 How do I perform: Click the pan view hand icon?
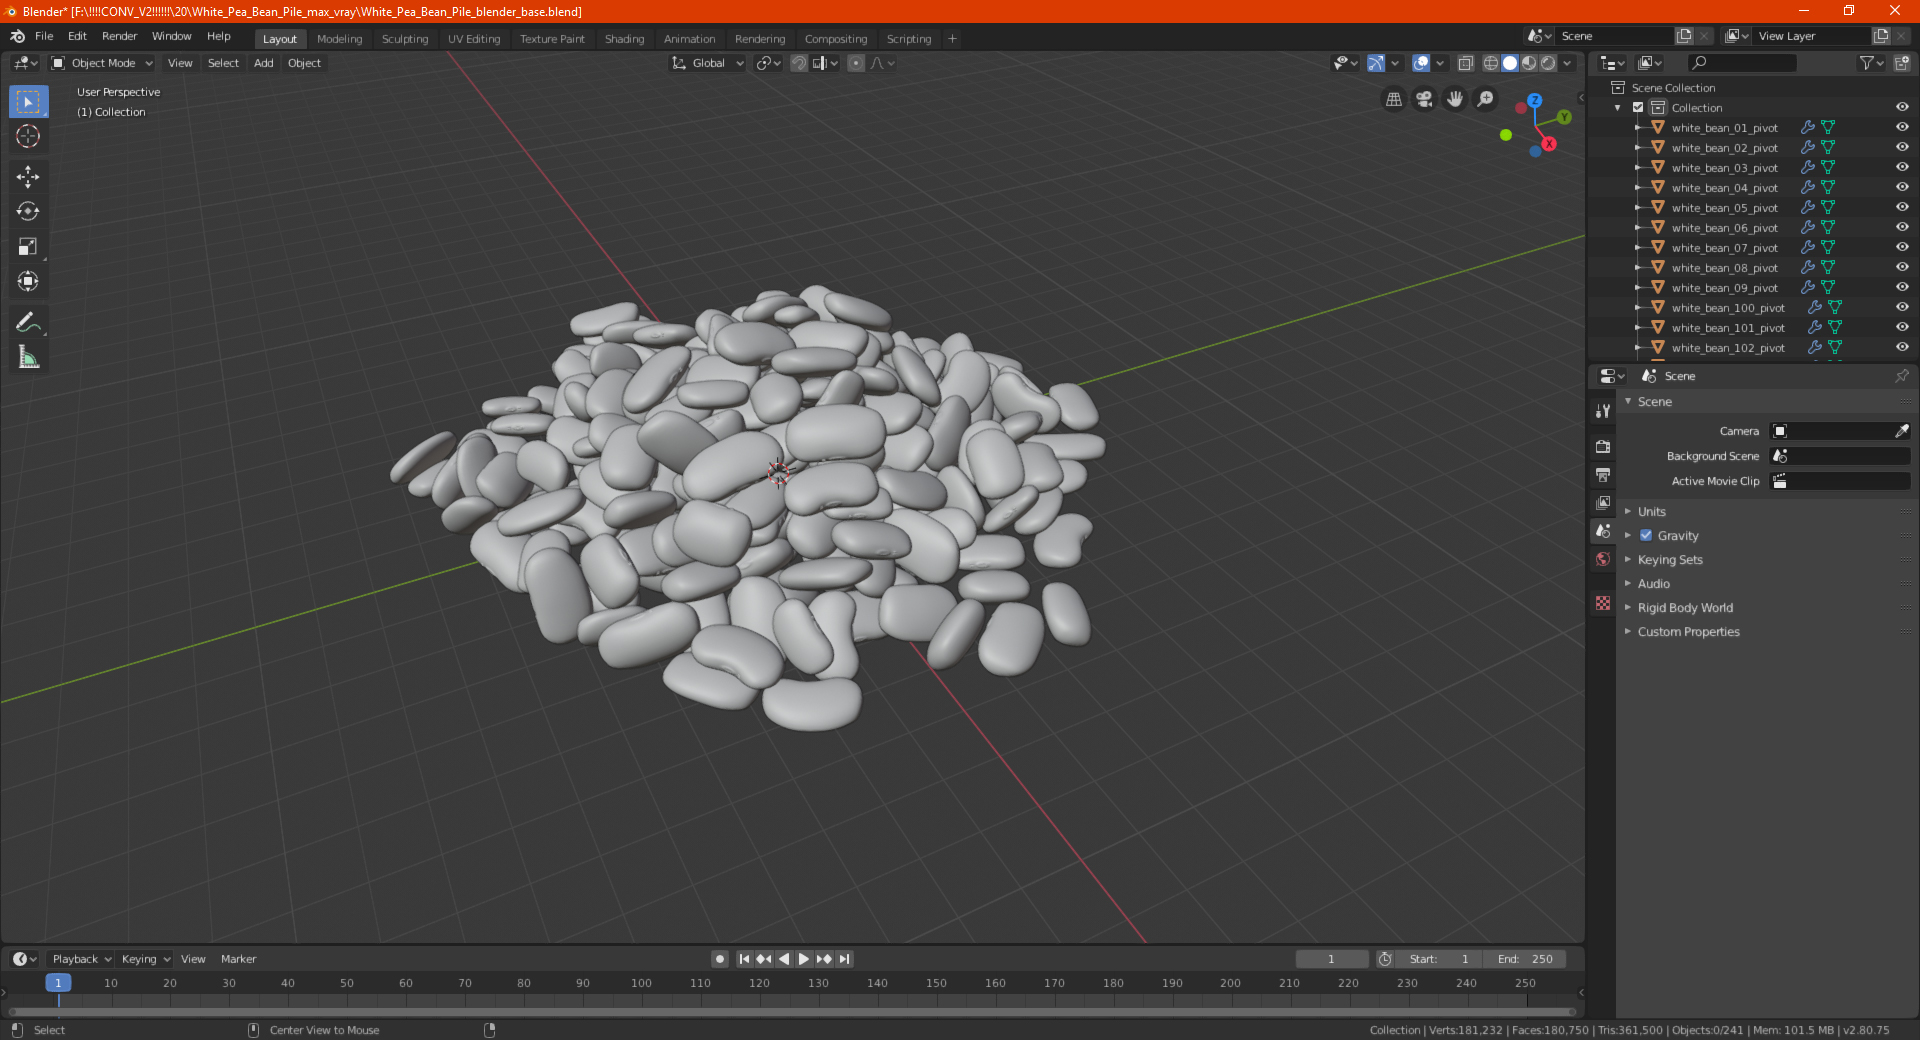pyautogui.click(x=1455, y=99)
